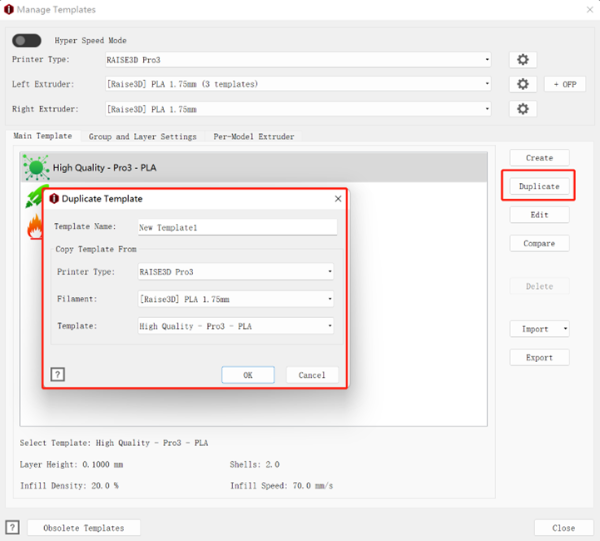This screenshot has width=600, height=541.
Task: Switch to Group and Layer Settings tab
Action: [142, 136]
